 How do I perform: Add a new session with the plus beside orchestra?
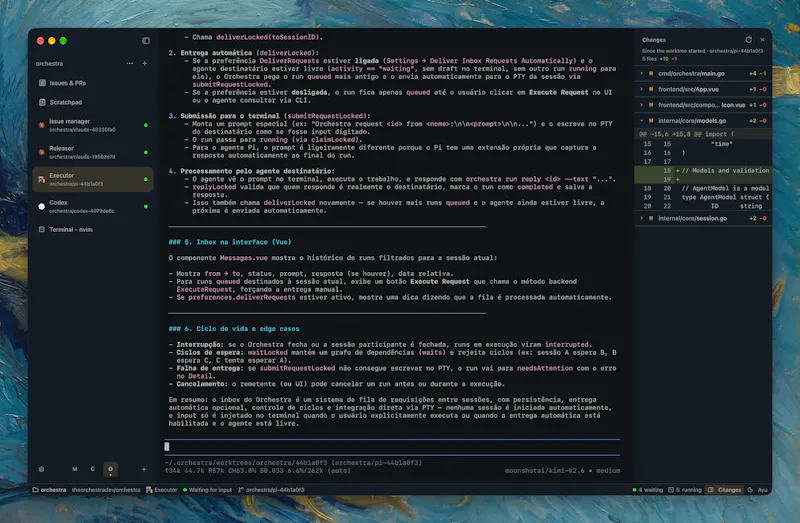[x=144, y=64]
